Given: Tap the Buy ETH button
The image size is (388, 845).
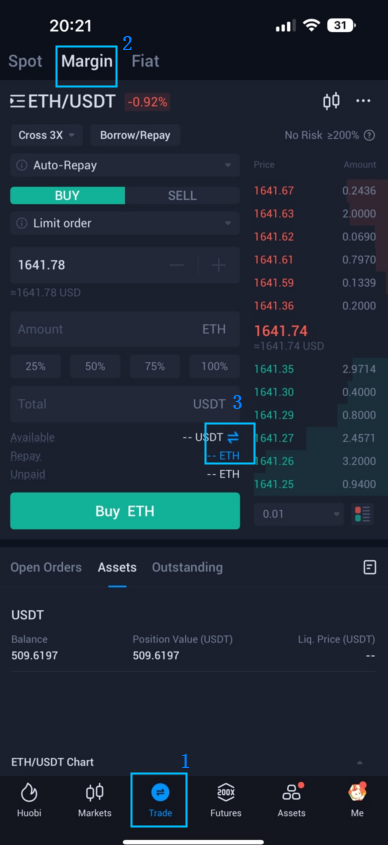Looking at the screenshot, I should [125, 511].
